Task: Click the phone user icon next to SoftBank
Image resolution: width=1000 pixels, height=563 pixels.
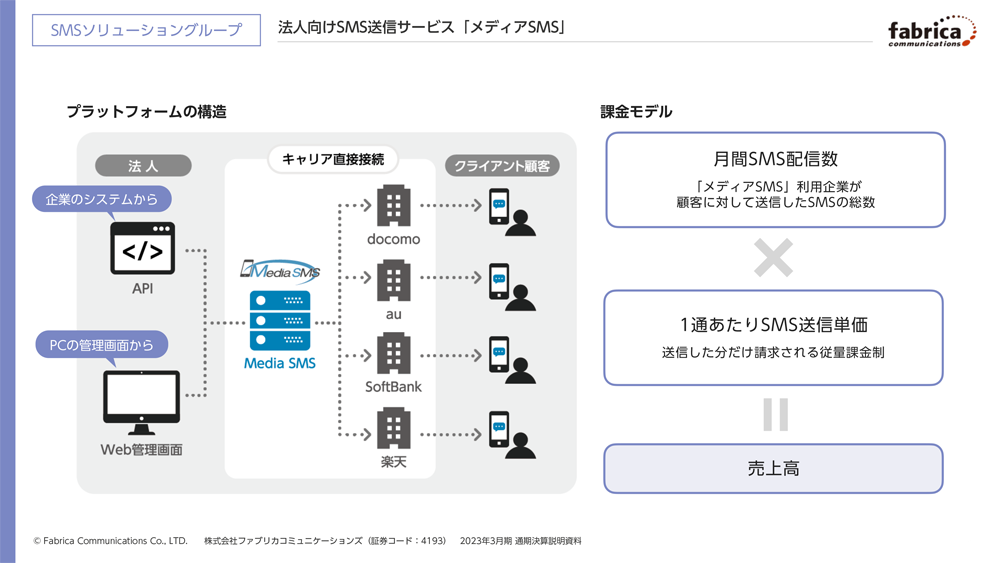Action: (512, 360)
